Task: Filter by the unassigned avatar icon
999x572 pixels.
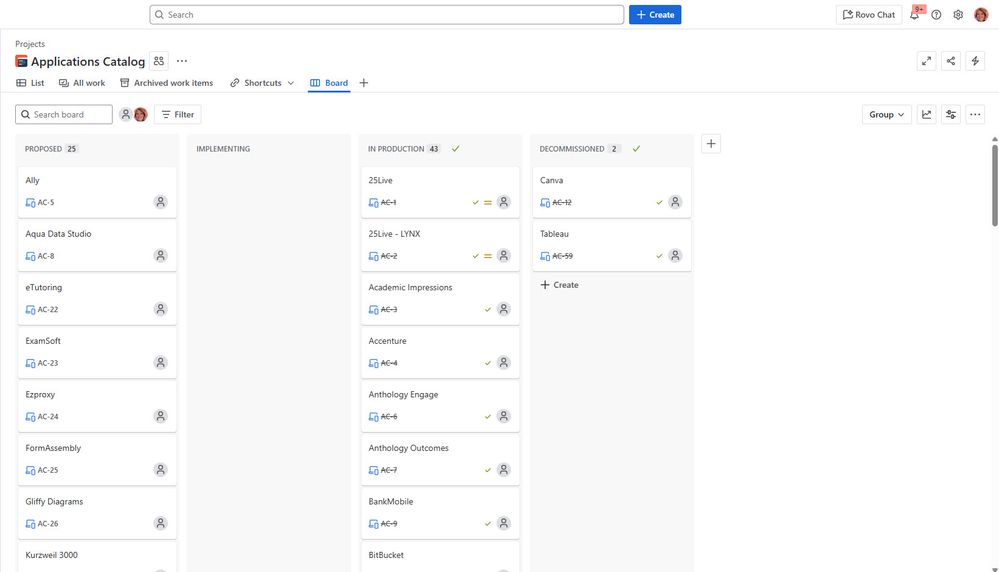Action: pos(126,115)
